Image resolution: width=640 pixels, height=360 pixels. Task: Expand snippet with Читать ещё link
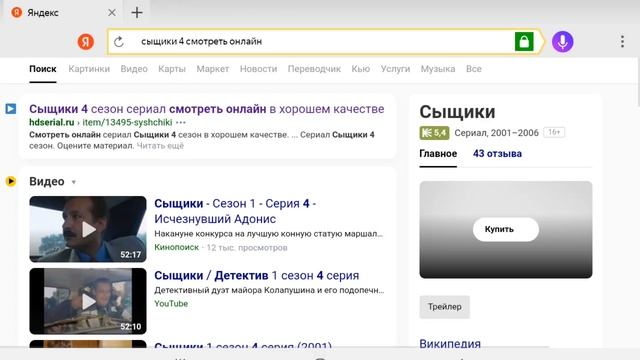160,146
